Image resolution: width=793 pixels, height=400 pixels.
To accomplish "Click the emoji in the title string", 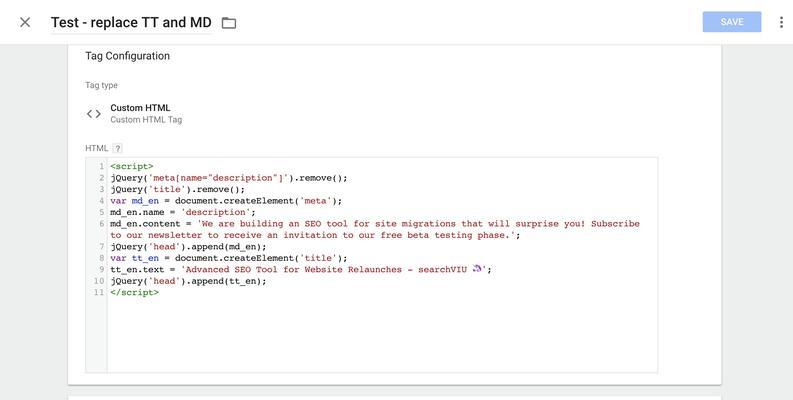I will [478, 269].
